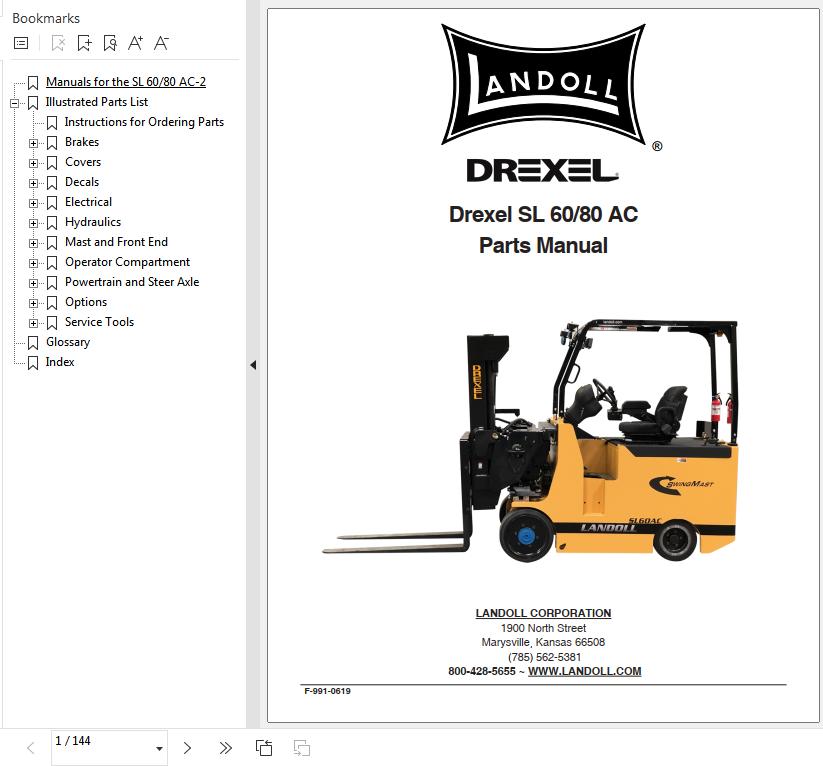Go to the previous page arrow
The width and height of the screenshot is (823, 766).
(31, 748)
